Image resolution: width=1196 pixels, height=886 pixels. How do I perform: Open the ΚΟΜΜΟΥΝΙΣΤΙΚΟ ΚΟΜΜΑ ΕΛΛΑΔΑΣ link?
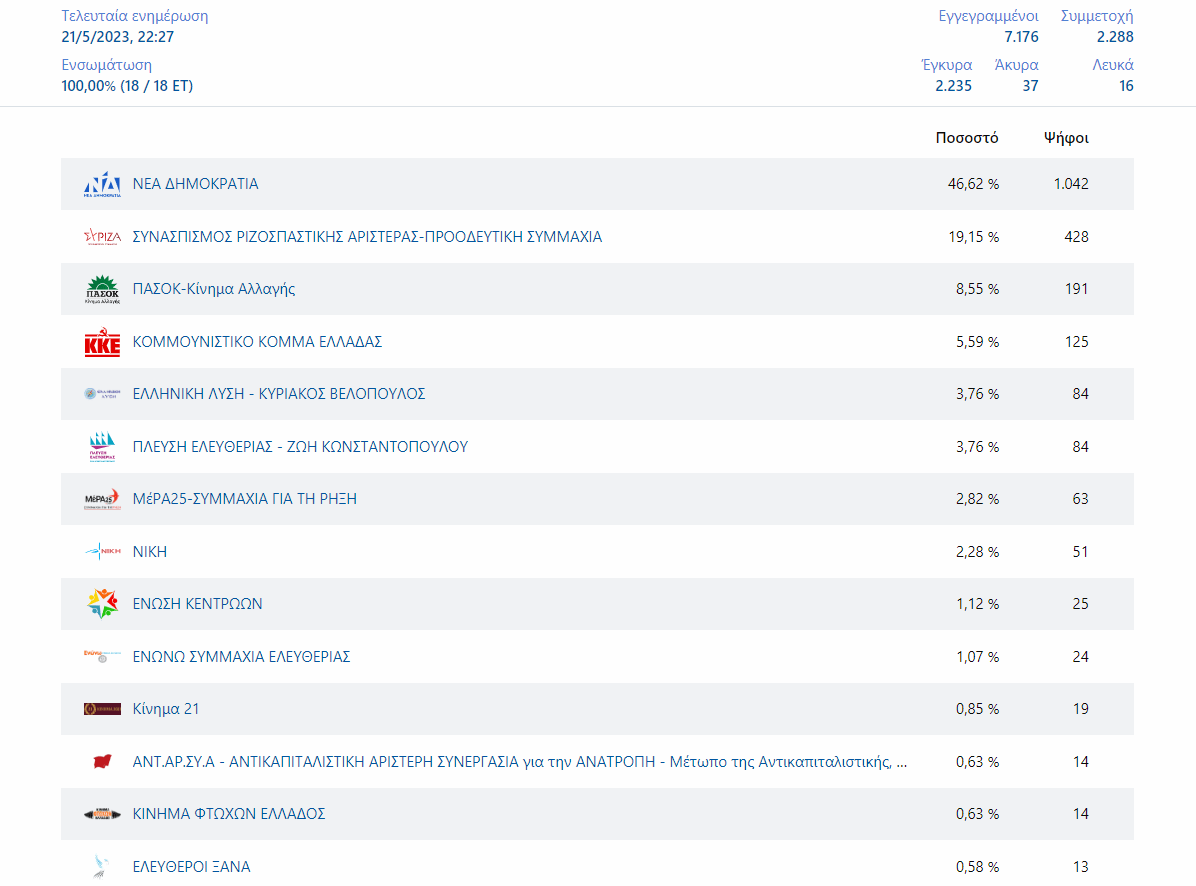coord(257,342)
